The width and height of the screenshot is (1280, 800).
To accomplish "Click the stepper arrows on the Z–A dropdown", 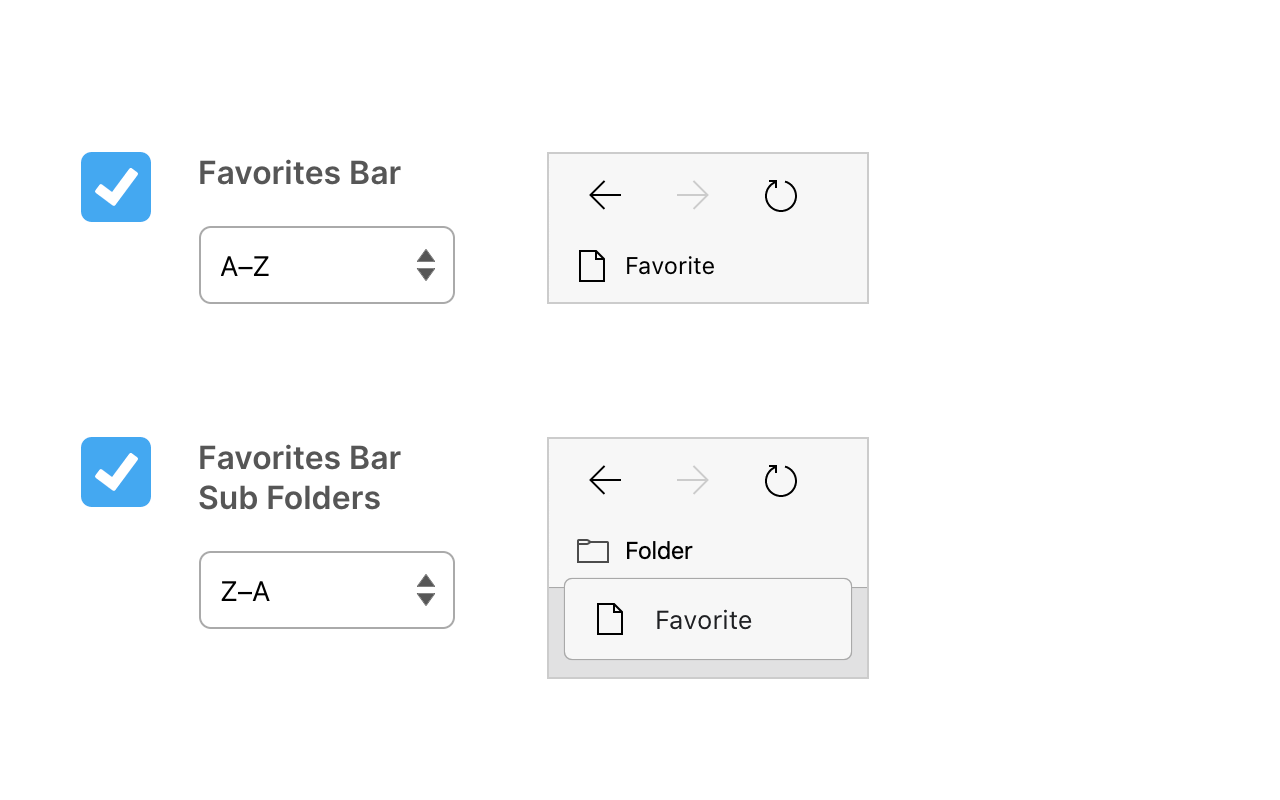I will [x=426, y=591].
